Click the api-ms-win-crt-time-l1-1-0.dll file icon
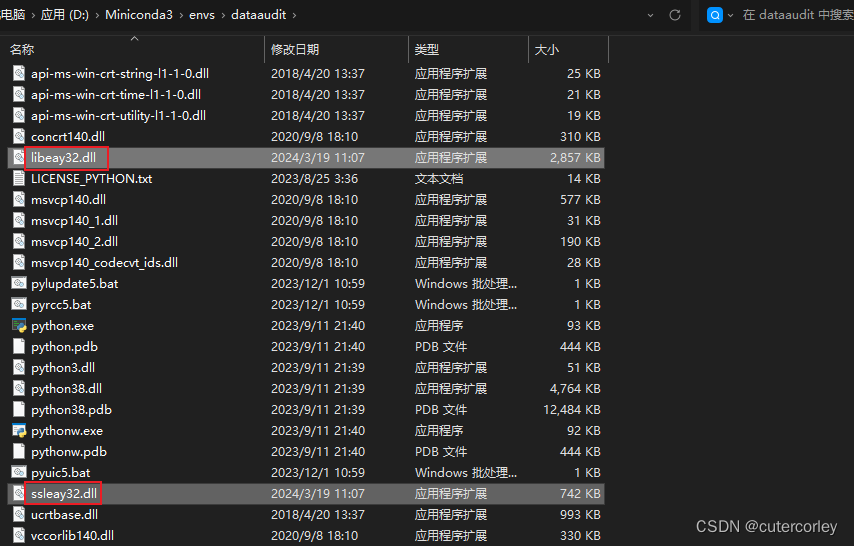854x546 pixels. coord(19,95)
